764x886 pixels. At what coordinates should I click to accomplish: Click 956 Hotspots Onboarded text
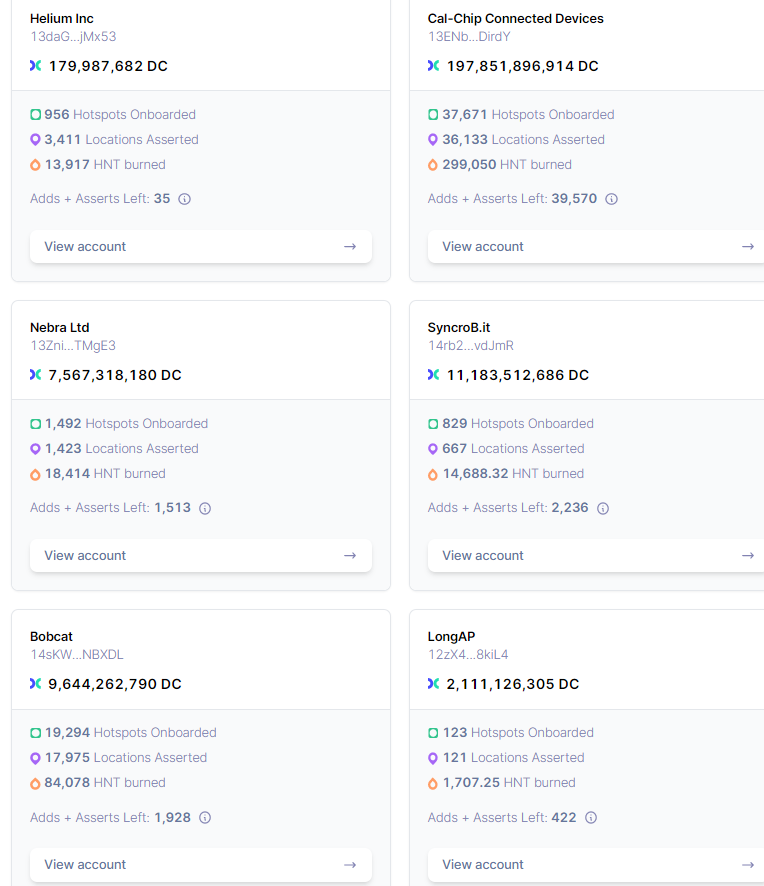(x=120, y=115)
